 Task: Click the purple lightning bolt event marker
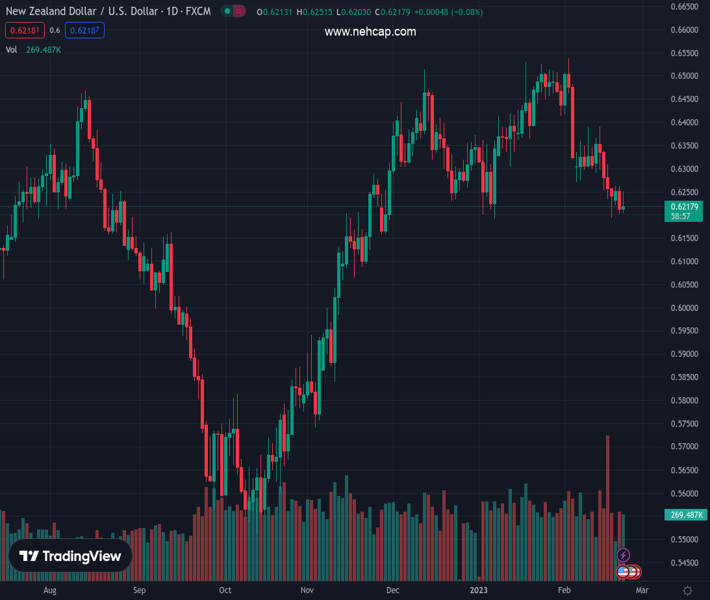(x=623, y=555)
